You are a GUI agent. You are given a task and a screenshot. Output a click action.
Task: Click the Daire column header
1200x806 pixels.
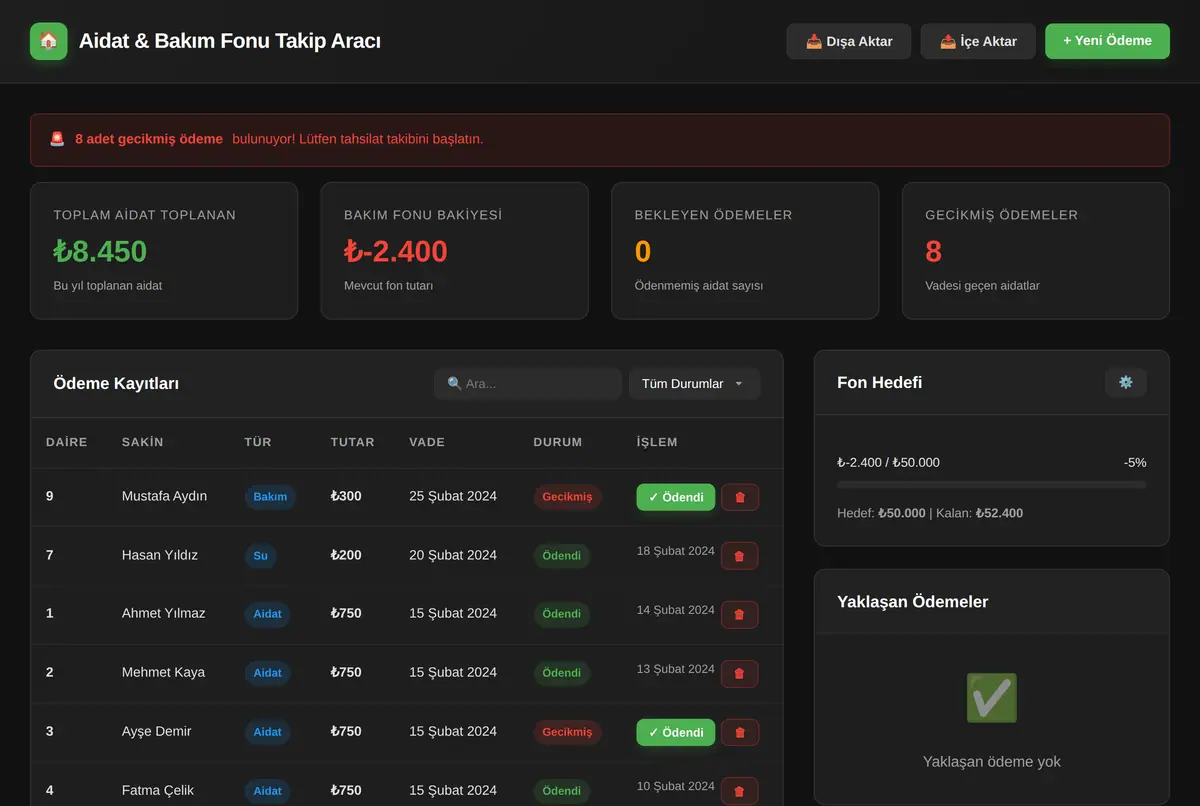67,442
